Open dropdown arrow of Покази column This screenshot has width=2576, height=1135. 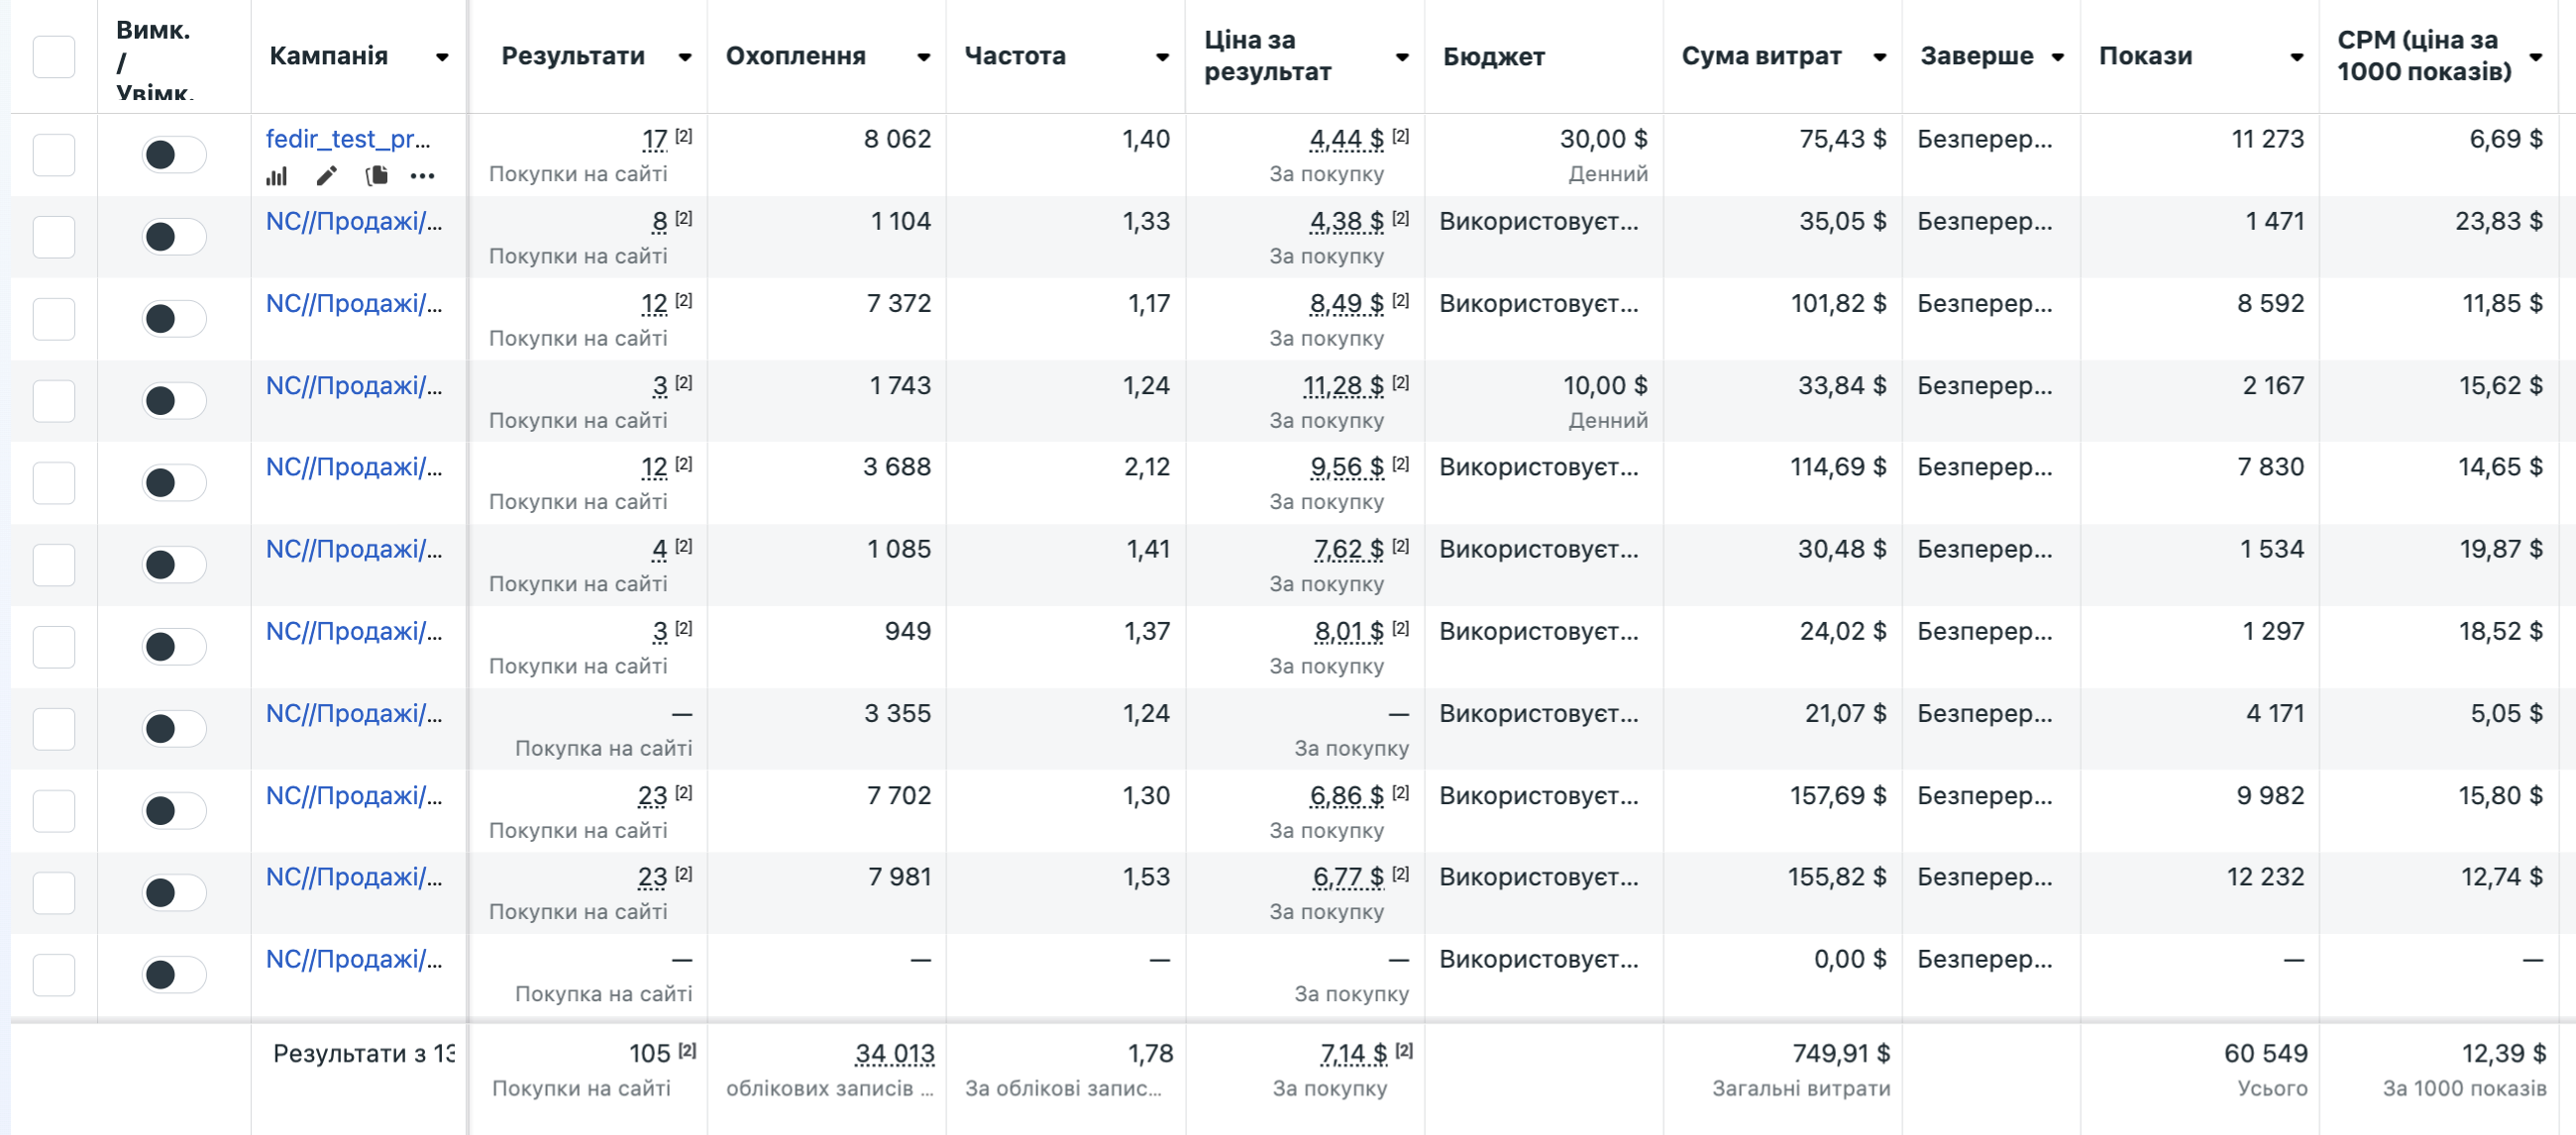pyautogui.click(x=2297, y=57)
